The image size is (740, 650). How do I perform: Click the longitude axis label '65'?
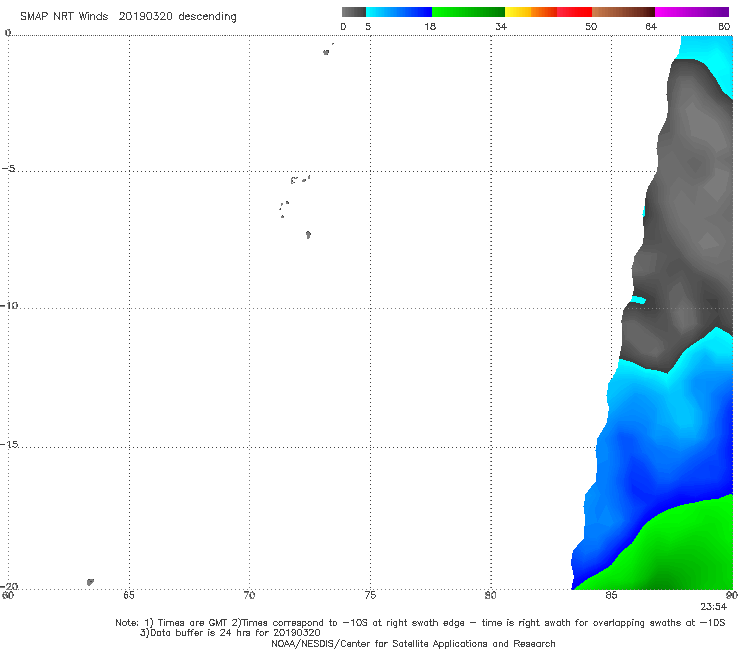(x=129, y=596)
